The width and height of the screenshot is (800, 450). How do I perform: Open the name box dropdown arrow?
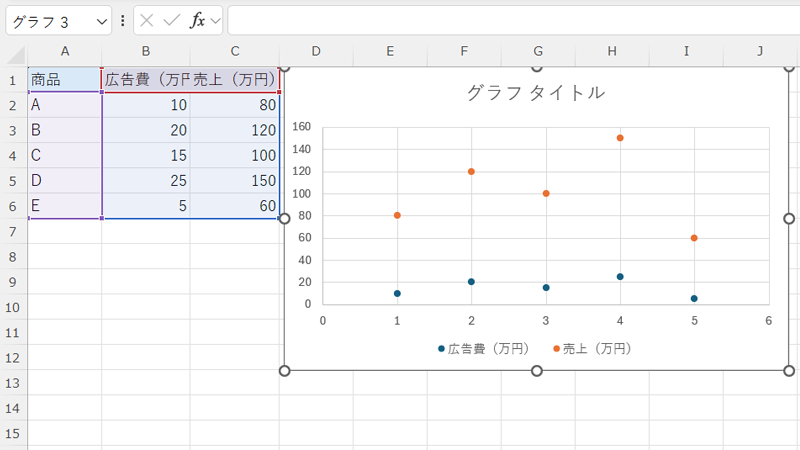pos(101,21)
